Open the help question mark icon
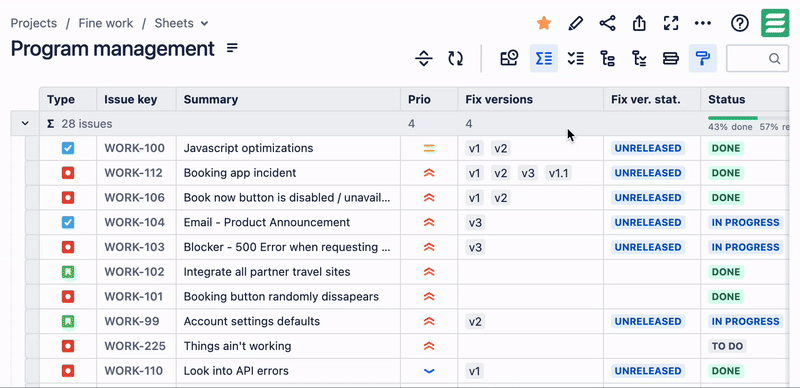This screenshot has height=388, width=800. (x=740, y=23)
